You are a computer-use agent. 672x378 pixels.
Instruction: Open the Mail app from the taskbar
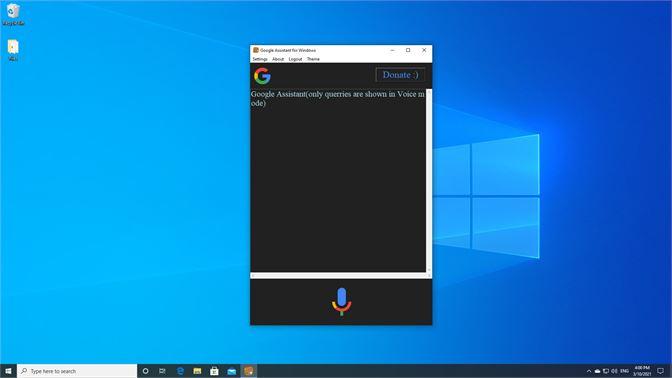231,371
